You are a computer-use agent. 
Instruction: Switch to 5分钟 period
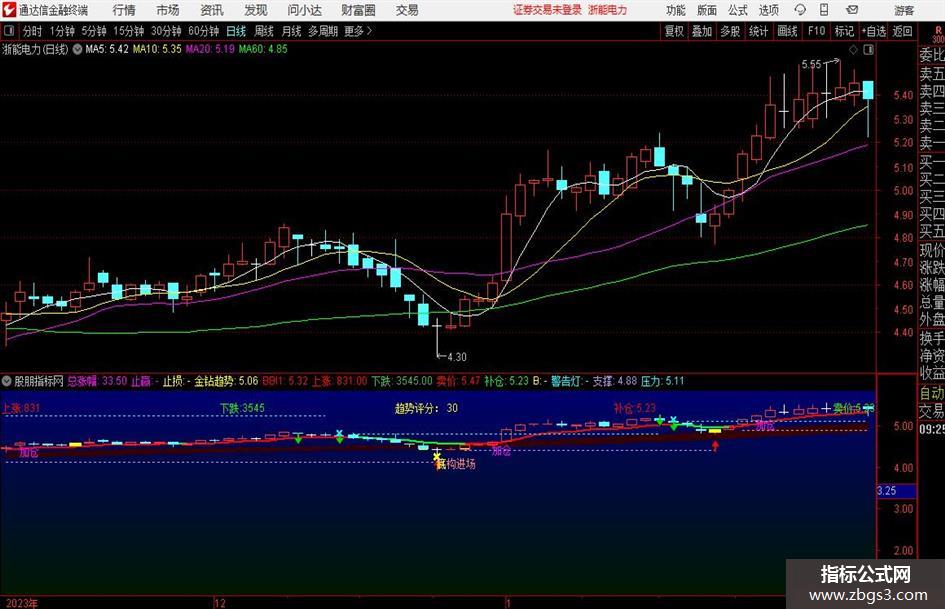pos(93,31)
